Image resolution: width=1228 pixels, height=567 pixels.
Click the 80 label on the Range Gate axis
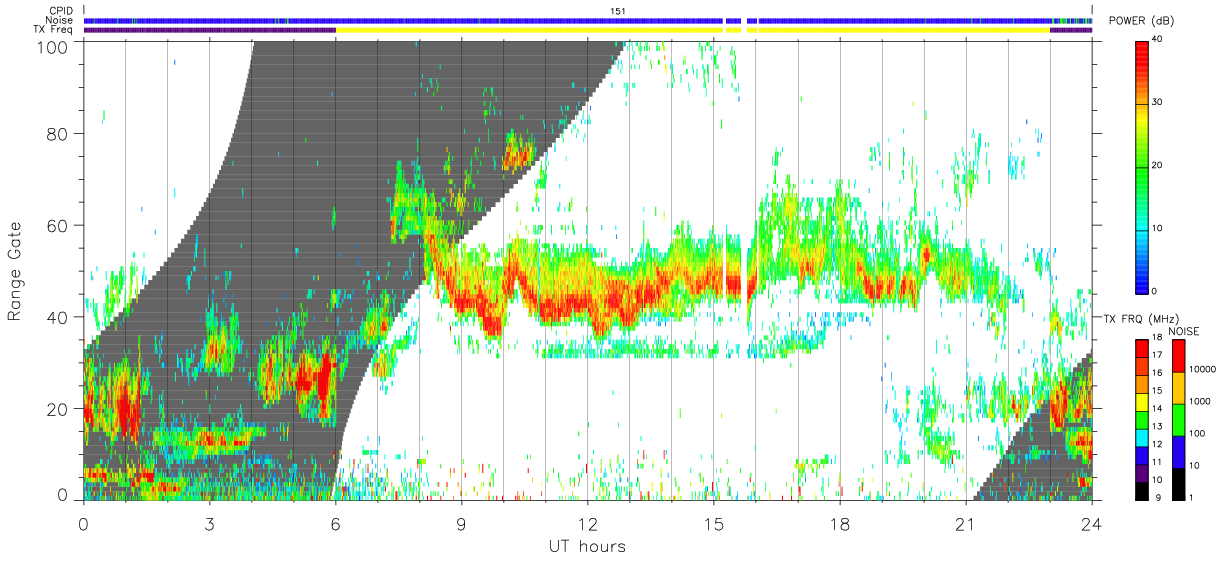point(58,134)
